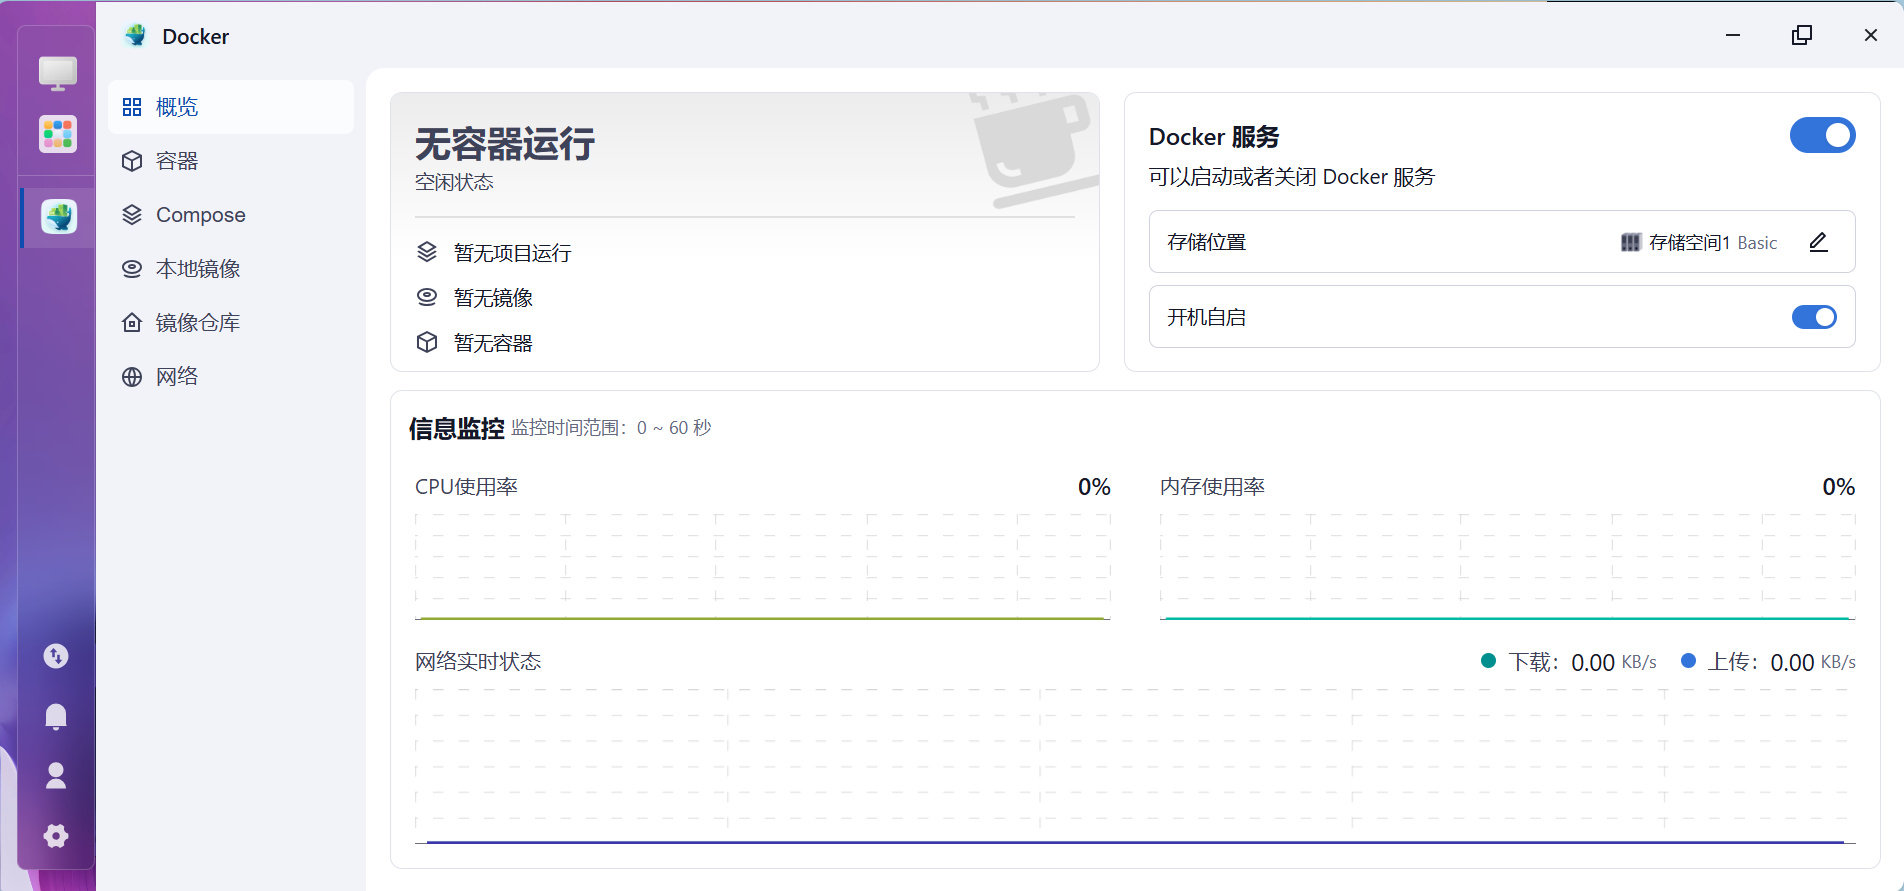Viewport: 1904px width, 891px height.
Task: Click the green download legend dot
Action: click(1488, 661)
